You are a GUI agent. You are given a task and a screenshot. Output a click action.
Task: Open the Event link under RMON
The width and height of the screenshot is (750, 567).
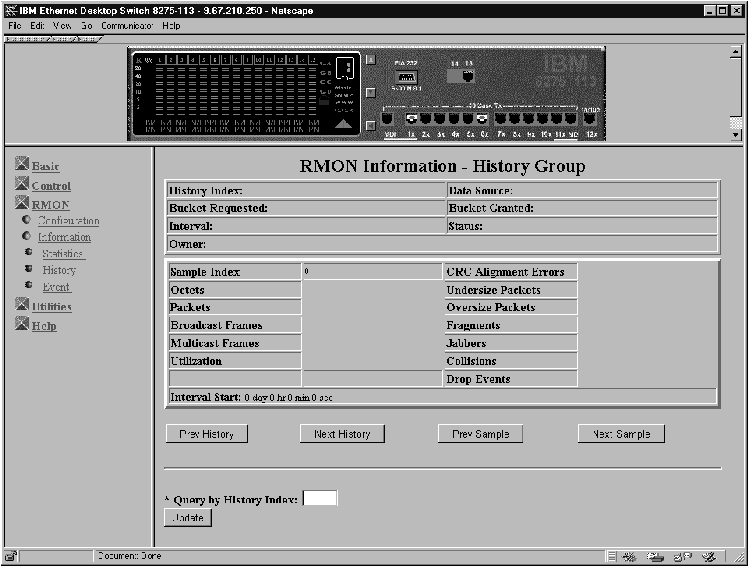point(56,287)
